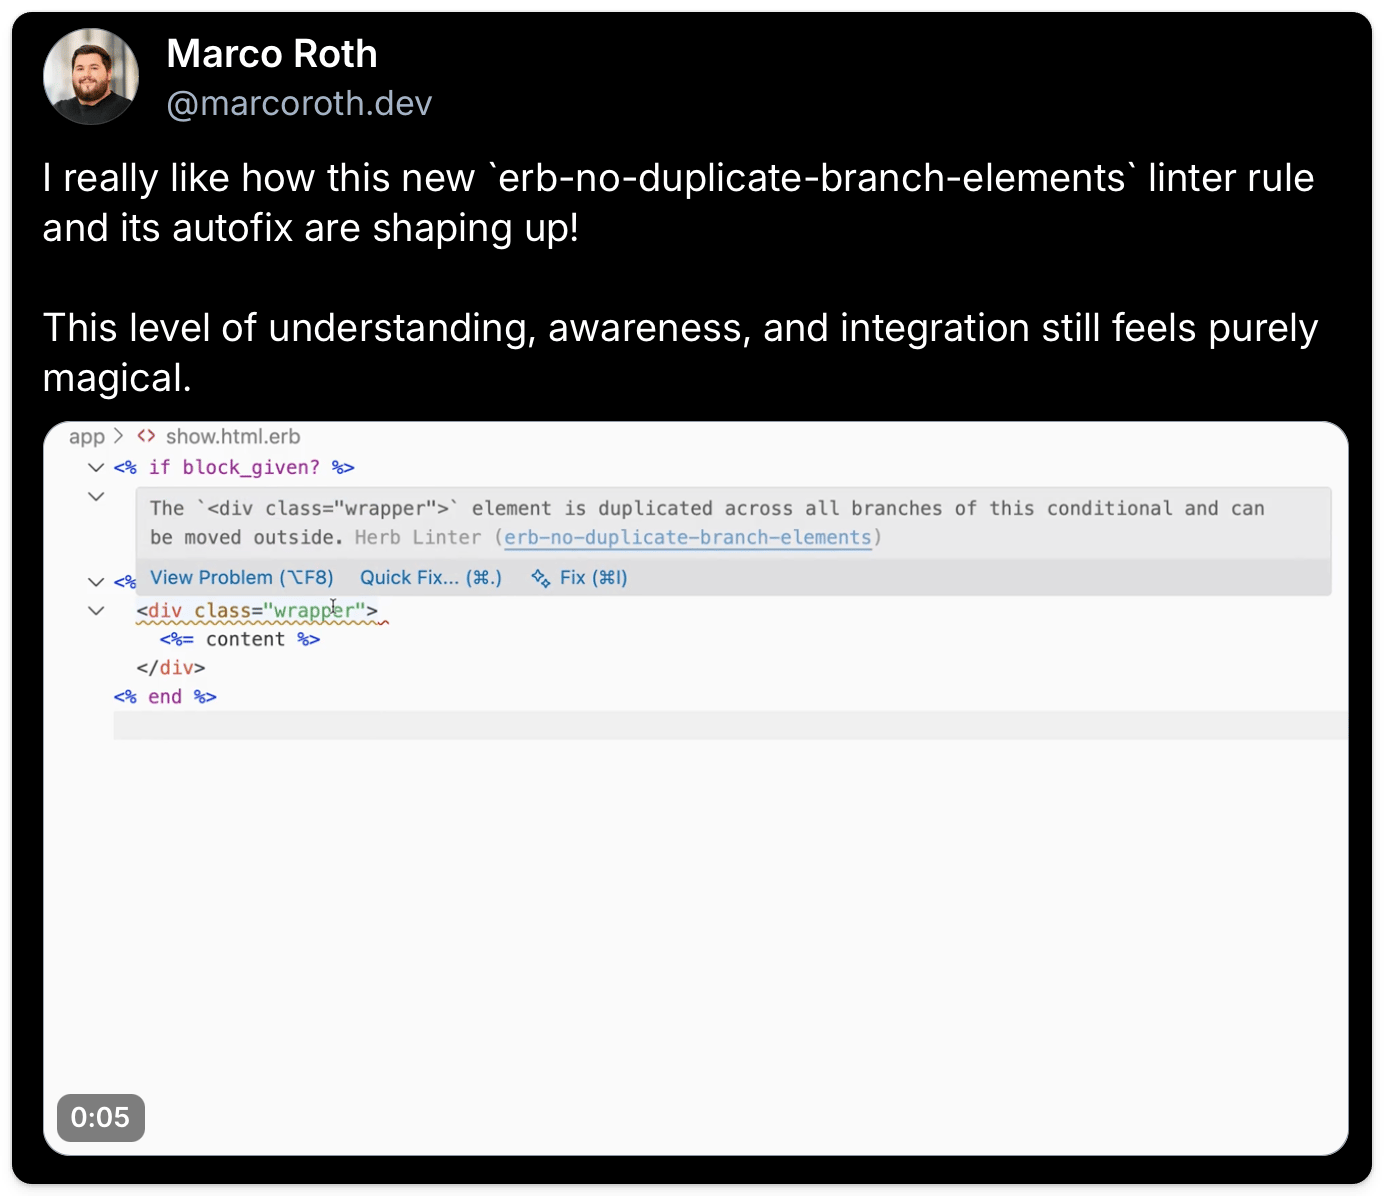Open the erb-no-duplicate-branch-elements rule link

(688, 538)
